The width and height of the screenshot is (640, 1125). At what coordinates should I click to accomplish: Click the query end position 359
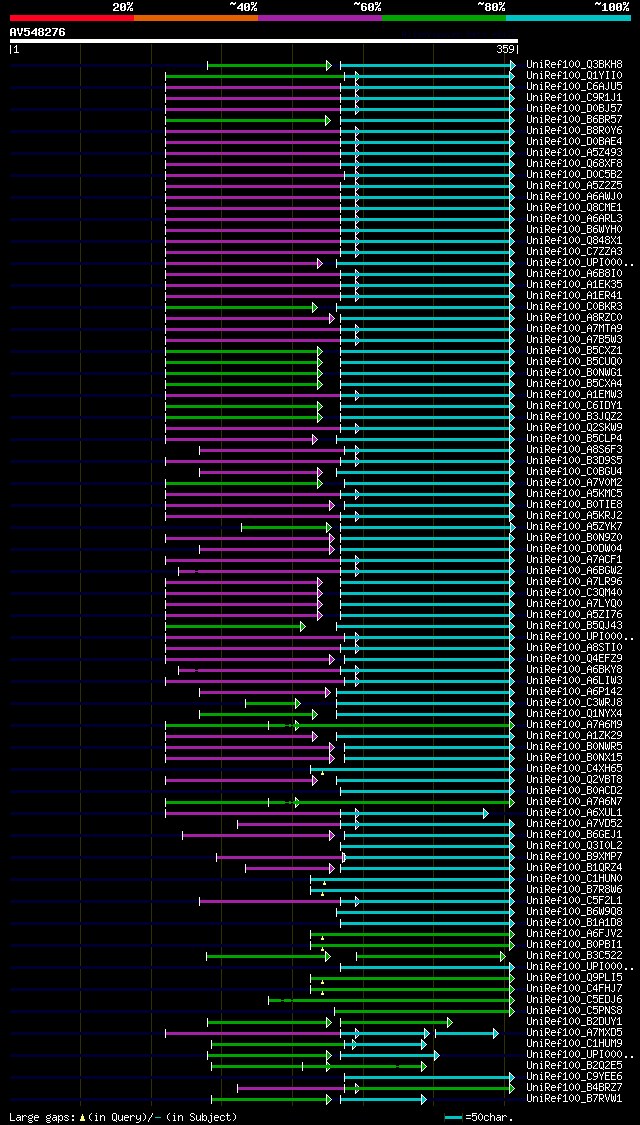tap(506, 50)
